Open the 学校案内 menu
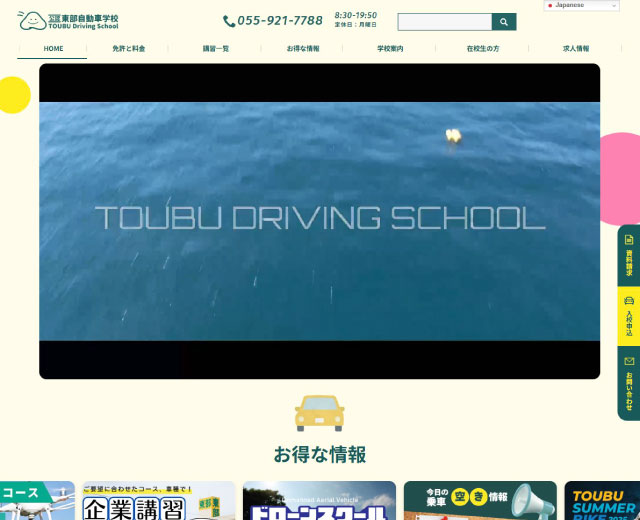 pos(390,49)
